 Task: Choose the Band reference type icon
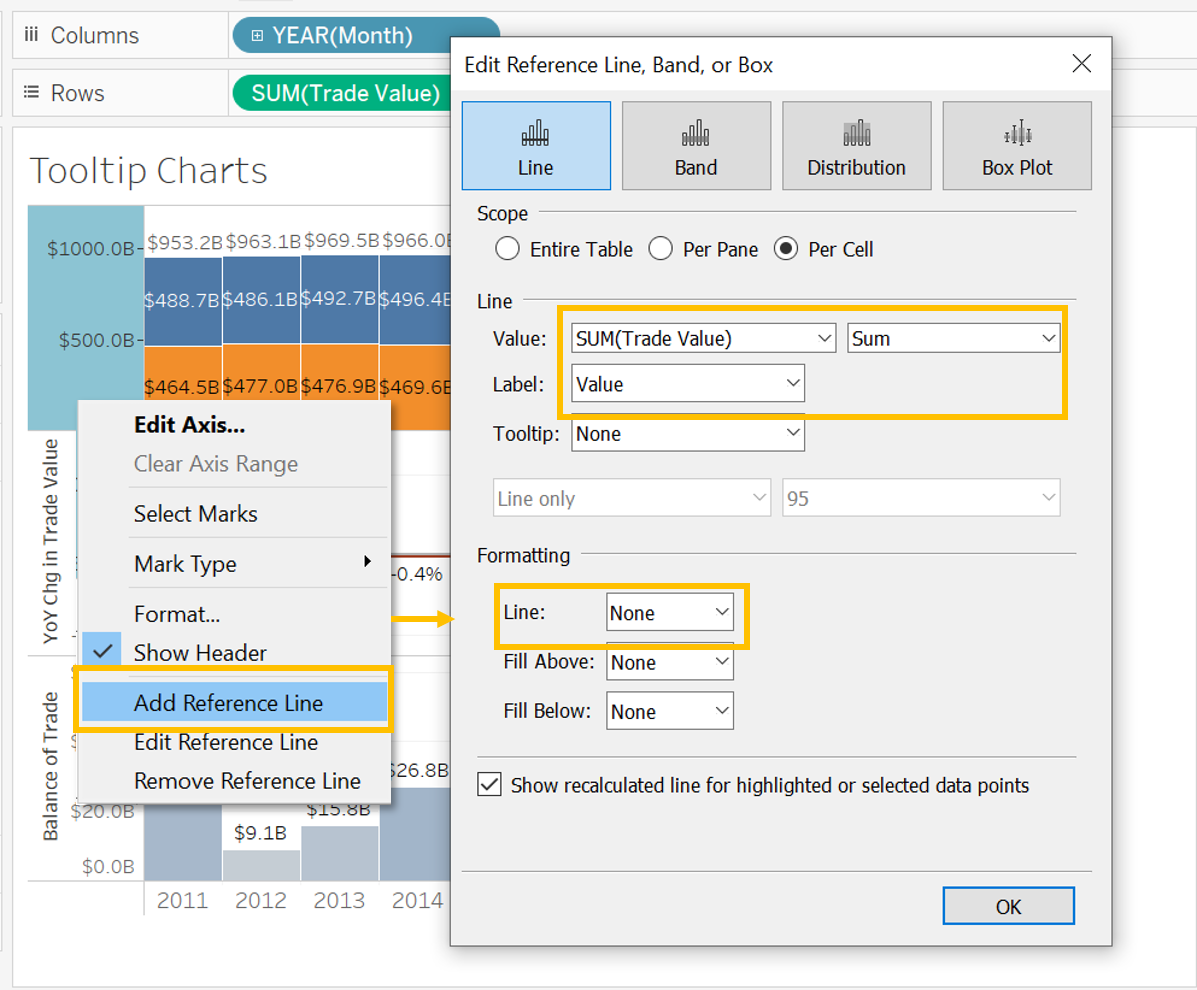(695, 134)
